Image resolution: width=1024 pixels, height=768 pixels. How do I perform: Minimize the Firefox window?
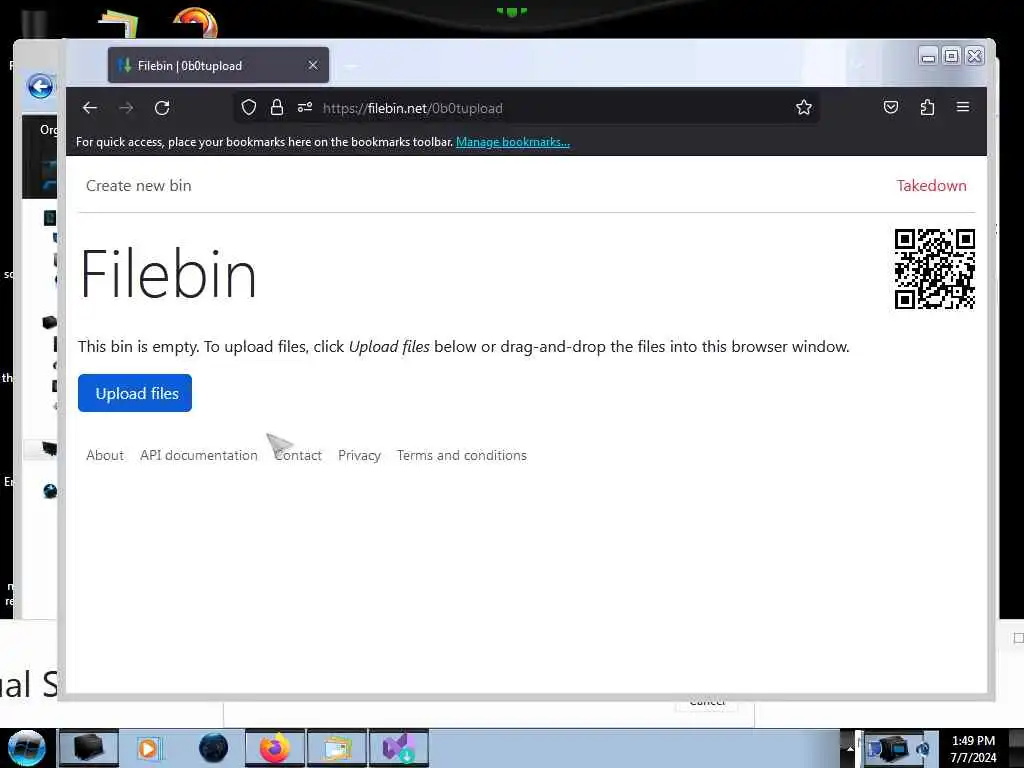pos(927,57)
